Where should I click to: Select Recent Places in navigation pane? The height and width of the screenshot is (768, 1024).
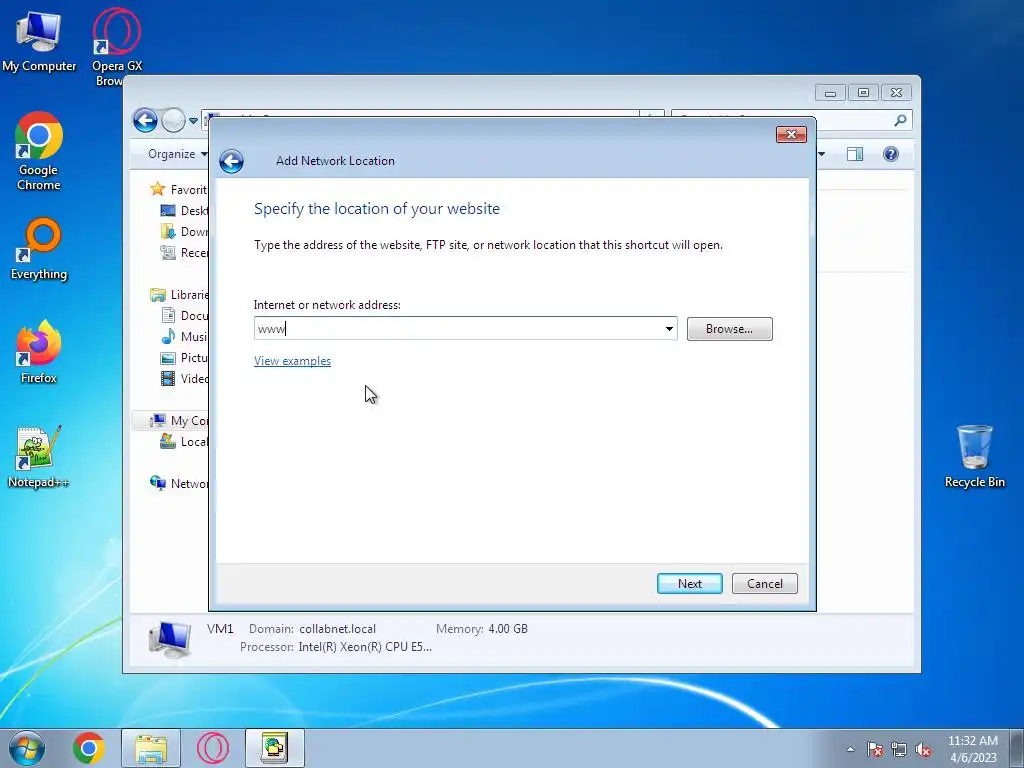184,252
